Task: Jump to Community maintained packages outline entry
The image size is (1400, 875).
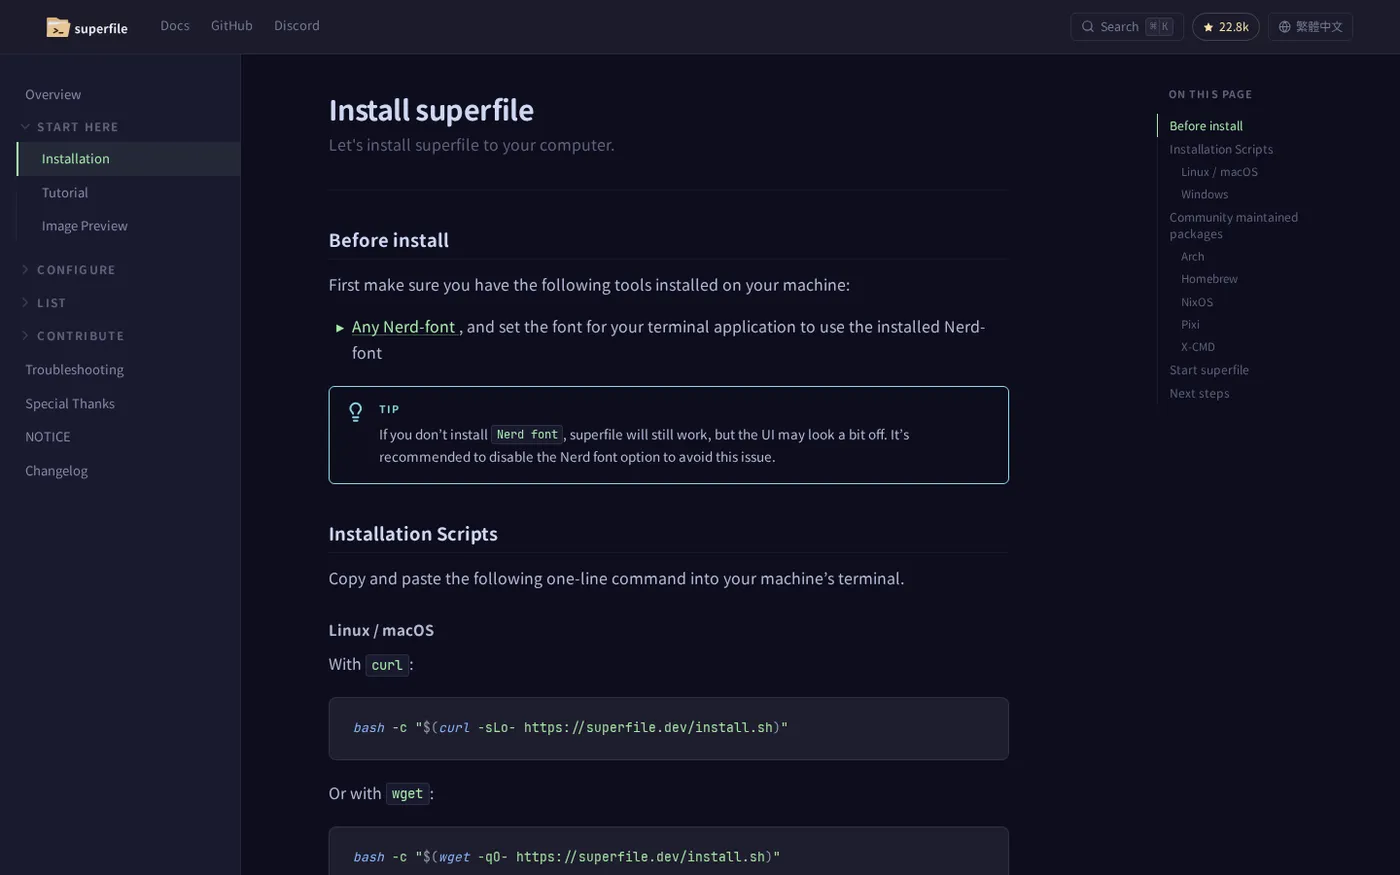Action: pyautogui.click(x=1234, y=225)
